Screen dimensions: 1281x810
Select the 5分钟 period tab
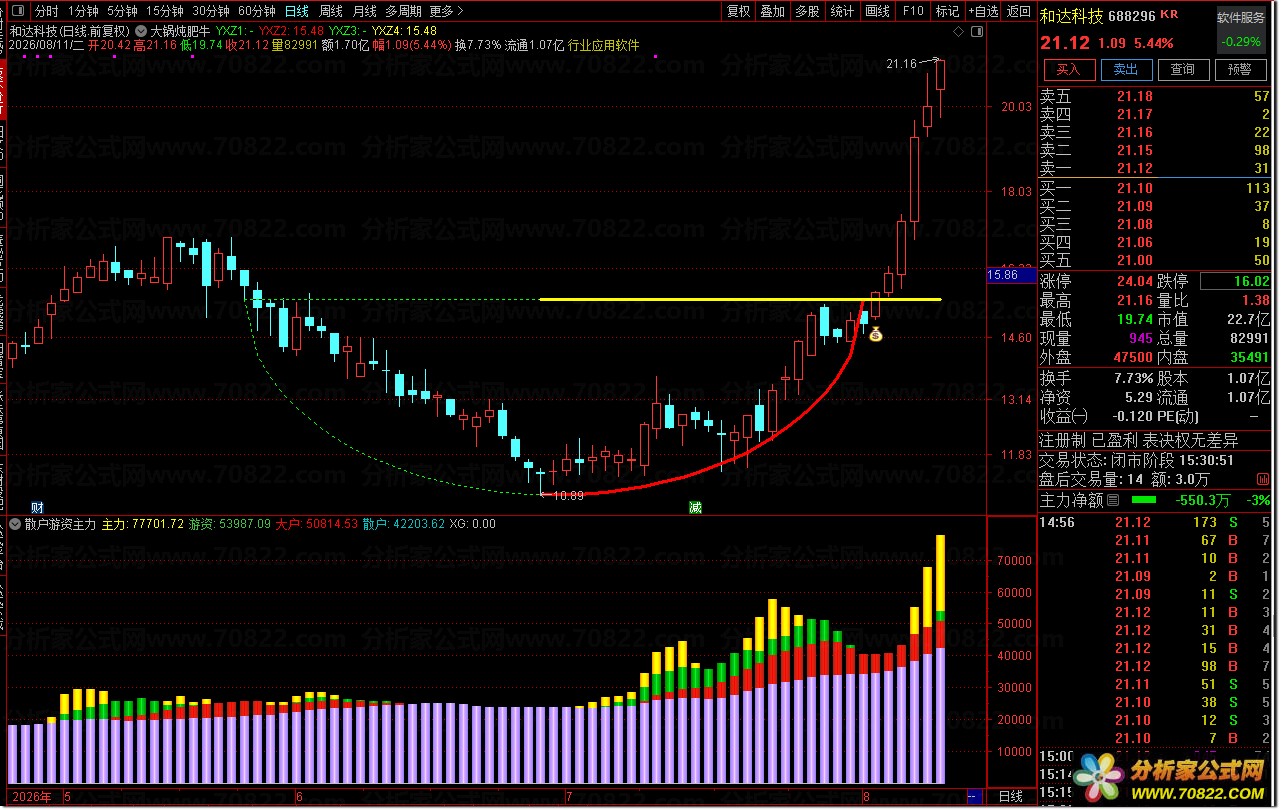pyautogui.click(x=122, y=11)
